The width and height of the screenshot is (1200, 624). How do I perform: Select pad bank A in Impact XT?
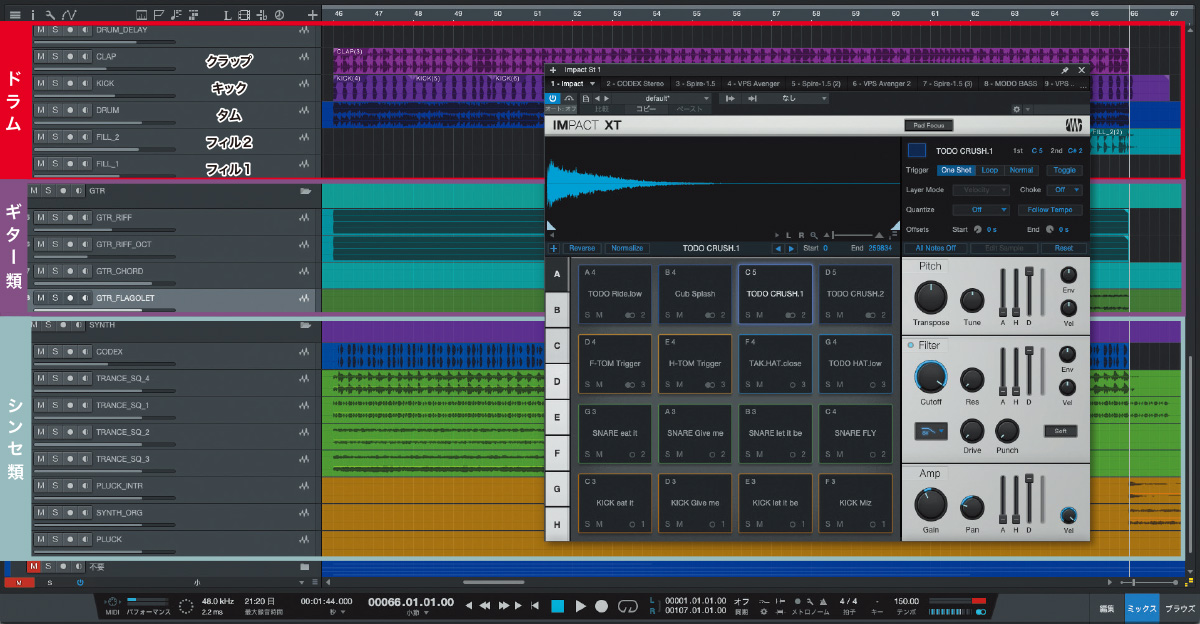coord(557,275)
